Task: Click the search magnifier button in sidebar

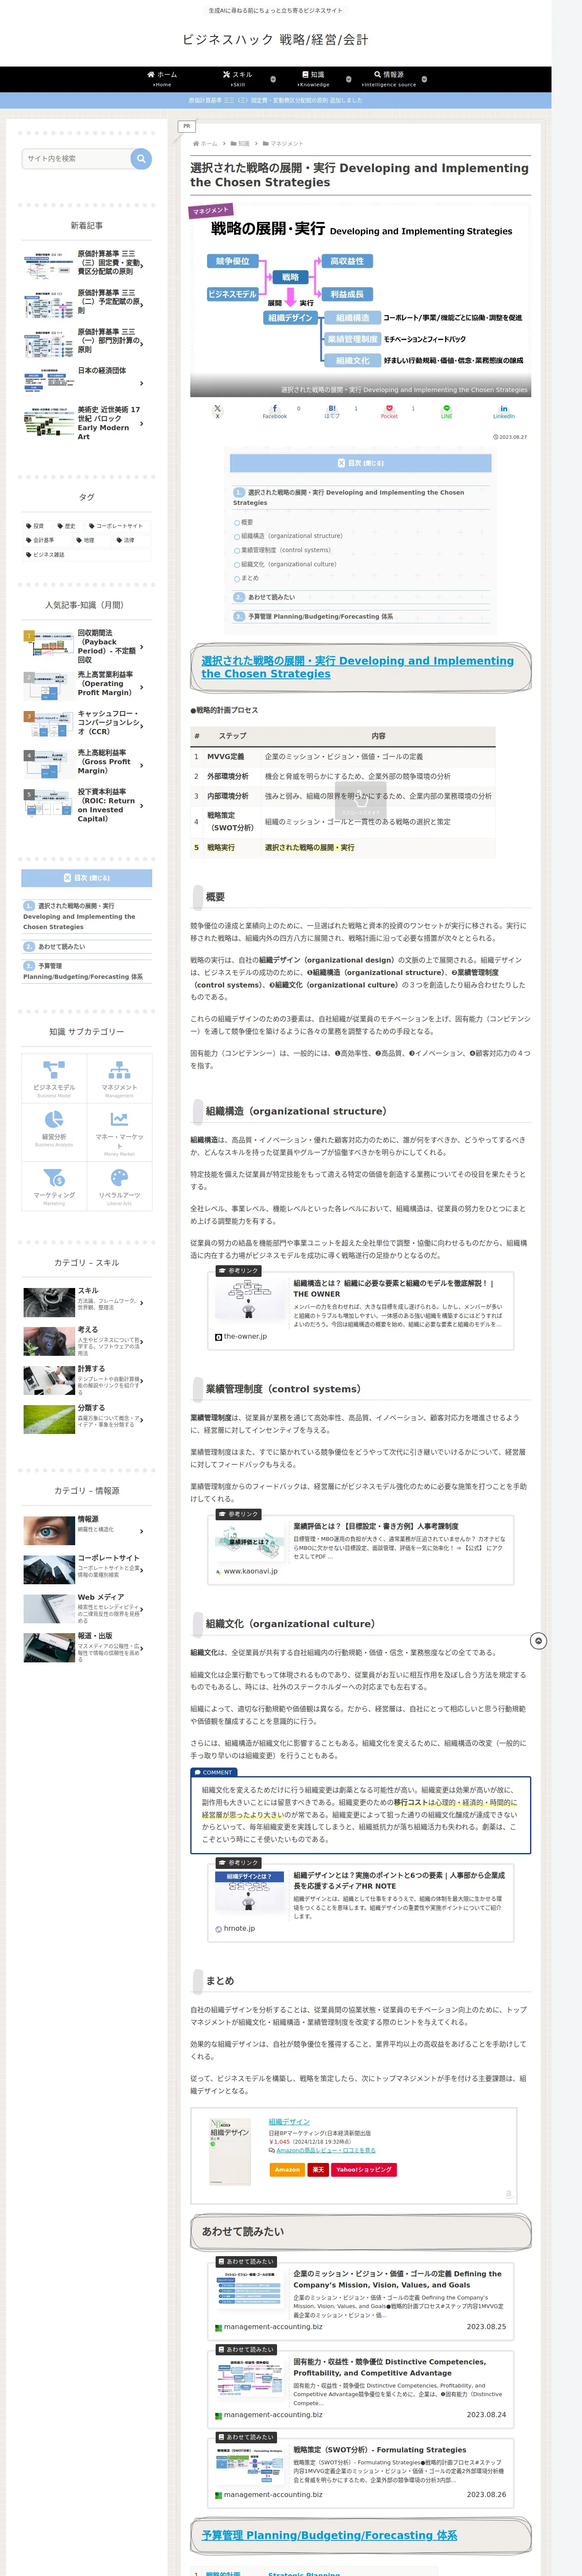Action: point(141,158)
